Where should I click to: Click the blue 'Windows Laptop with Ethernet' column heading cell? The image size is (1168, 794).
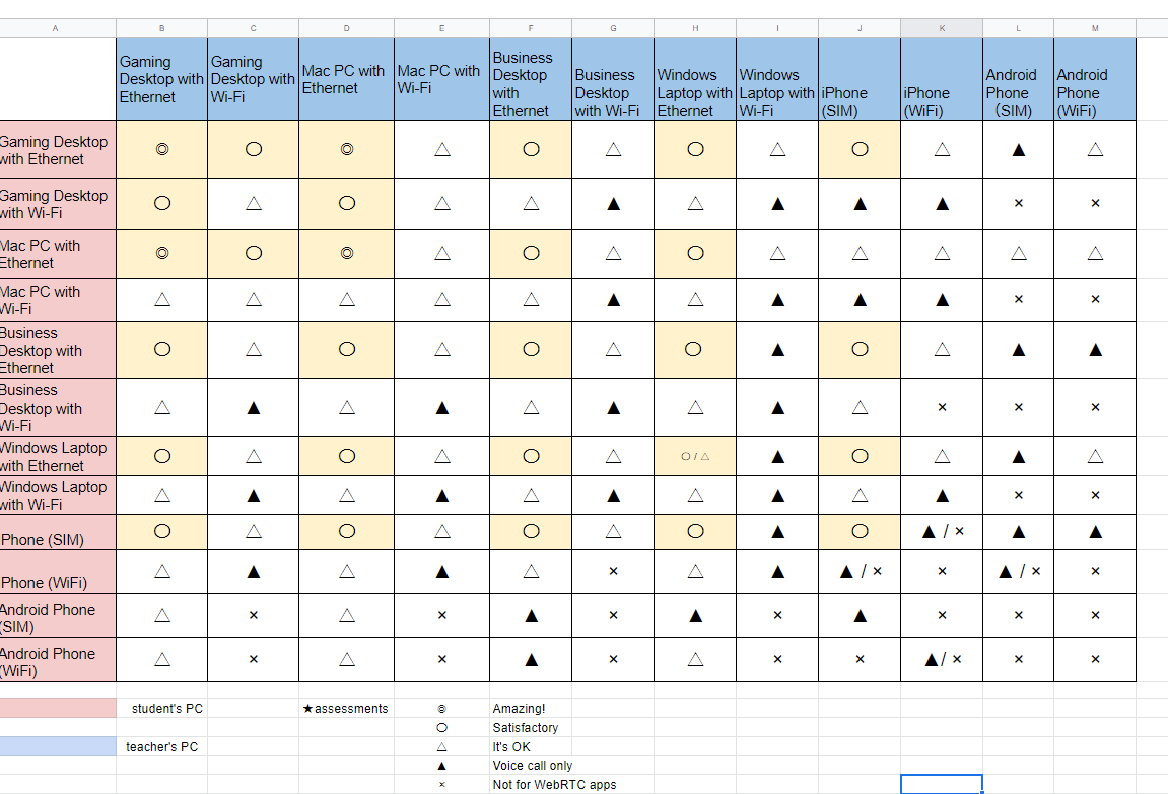pos(695,79)
